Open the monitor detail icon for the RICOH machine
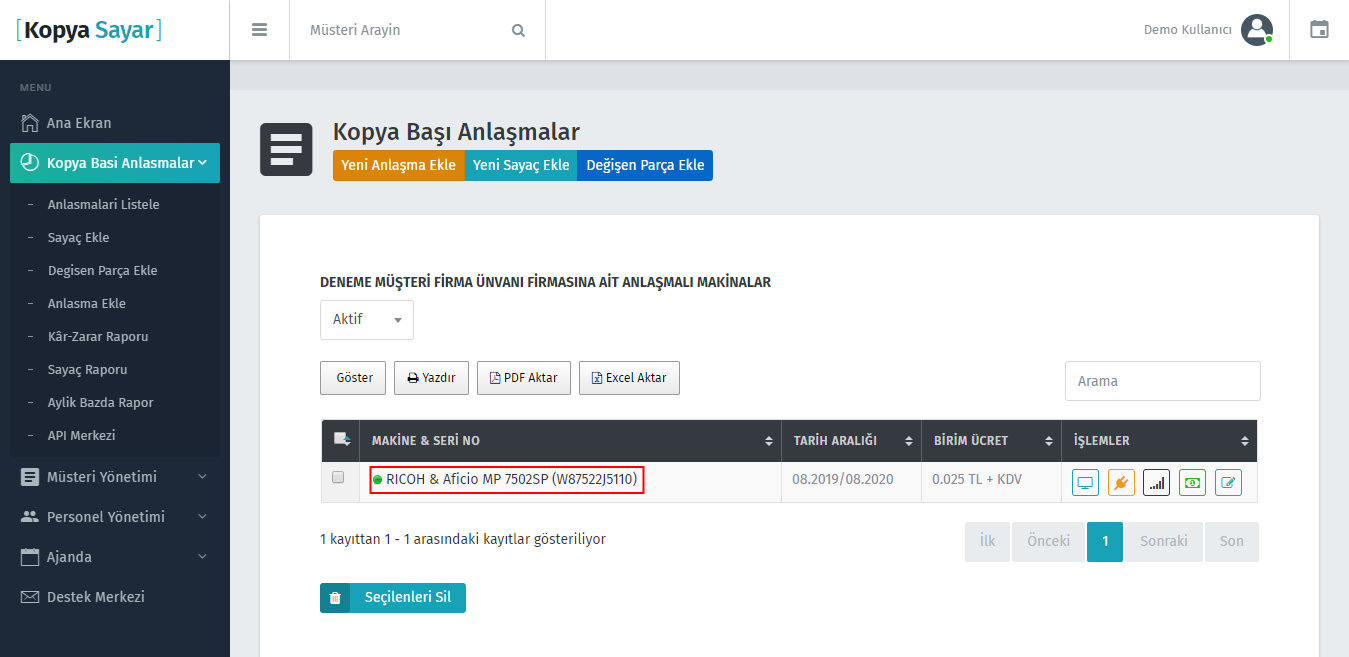 click(1085, 482)
